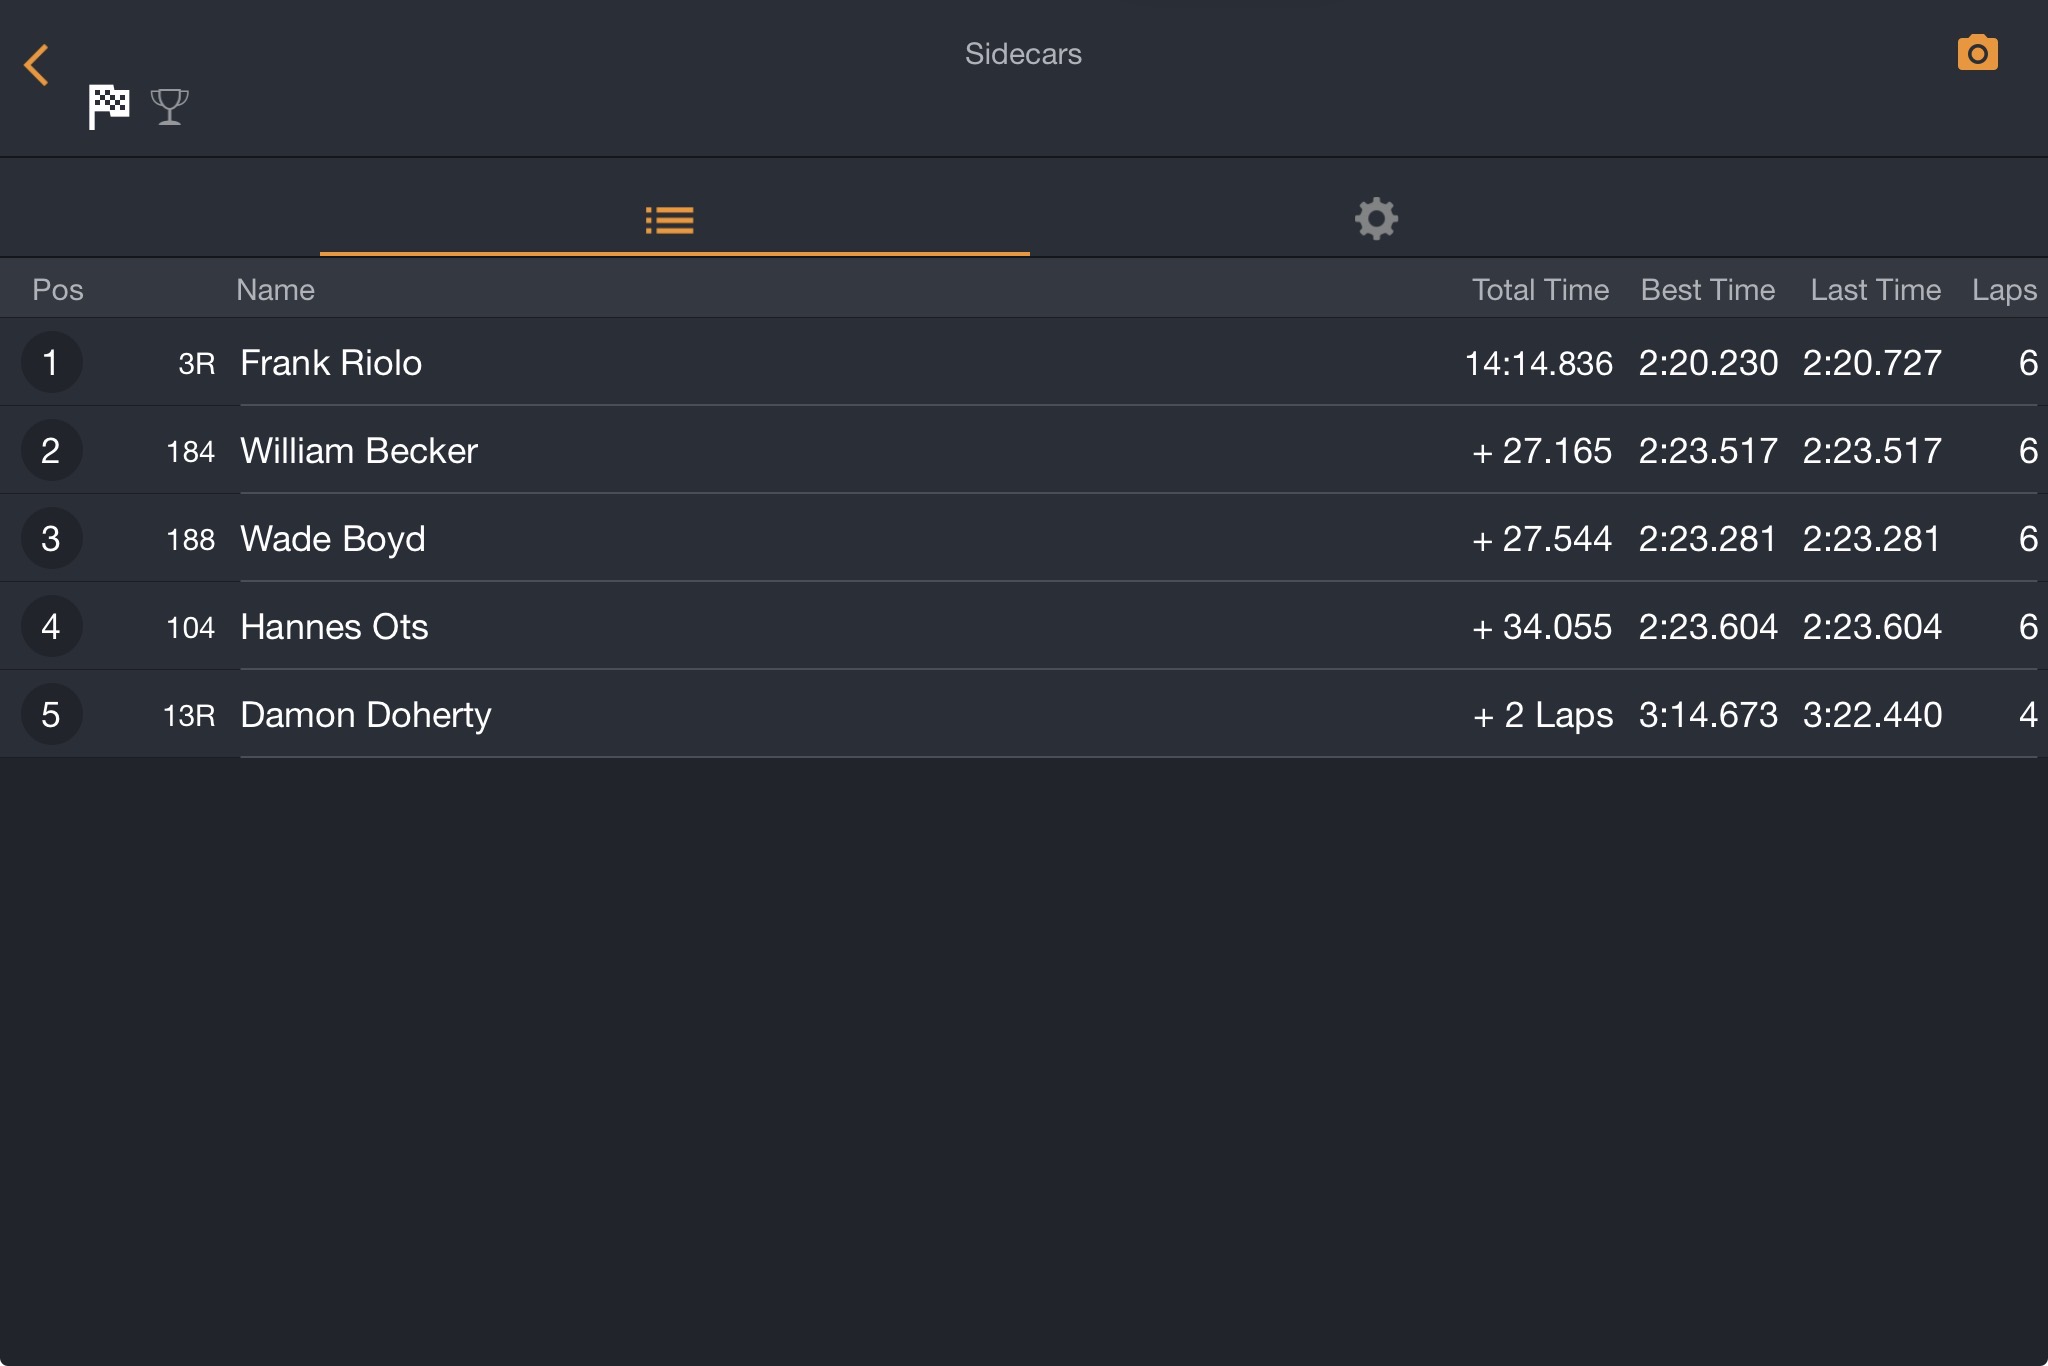2048x1366 pixels.
Task: Tap the Laps column header
Action: pos(2004,291)
